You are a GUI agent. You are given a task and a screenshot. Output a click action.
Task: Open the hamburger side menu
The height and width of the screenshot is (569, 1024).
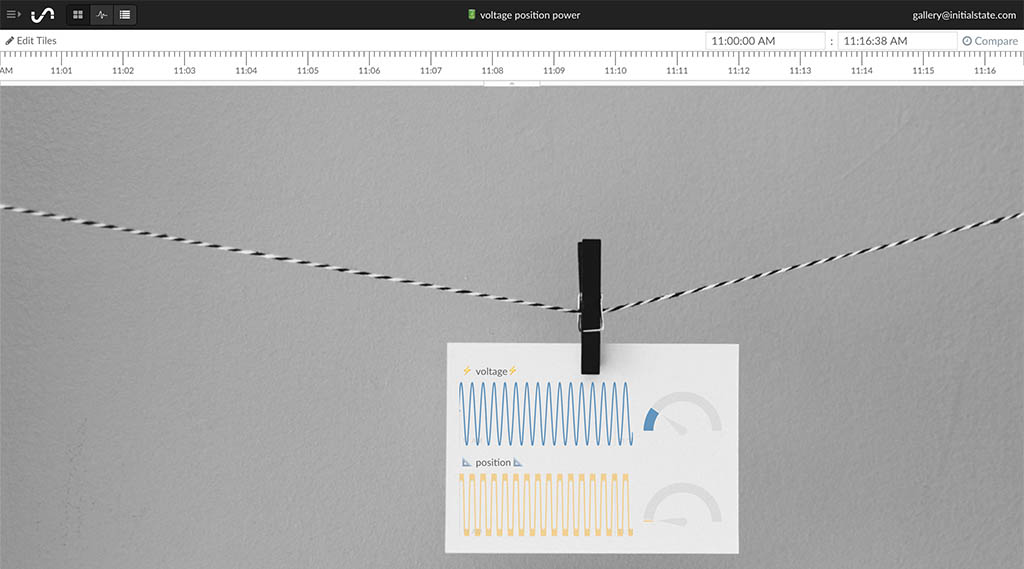click(13, 14)
